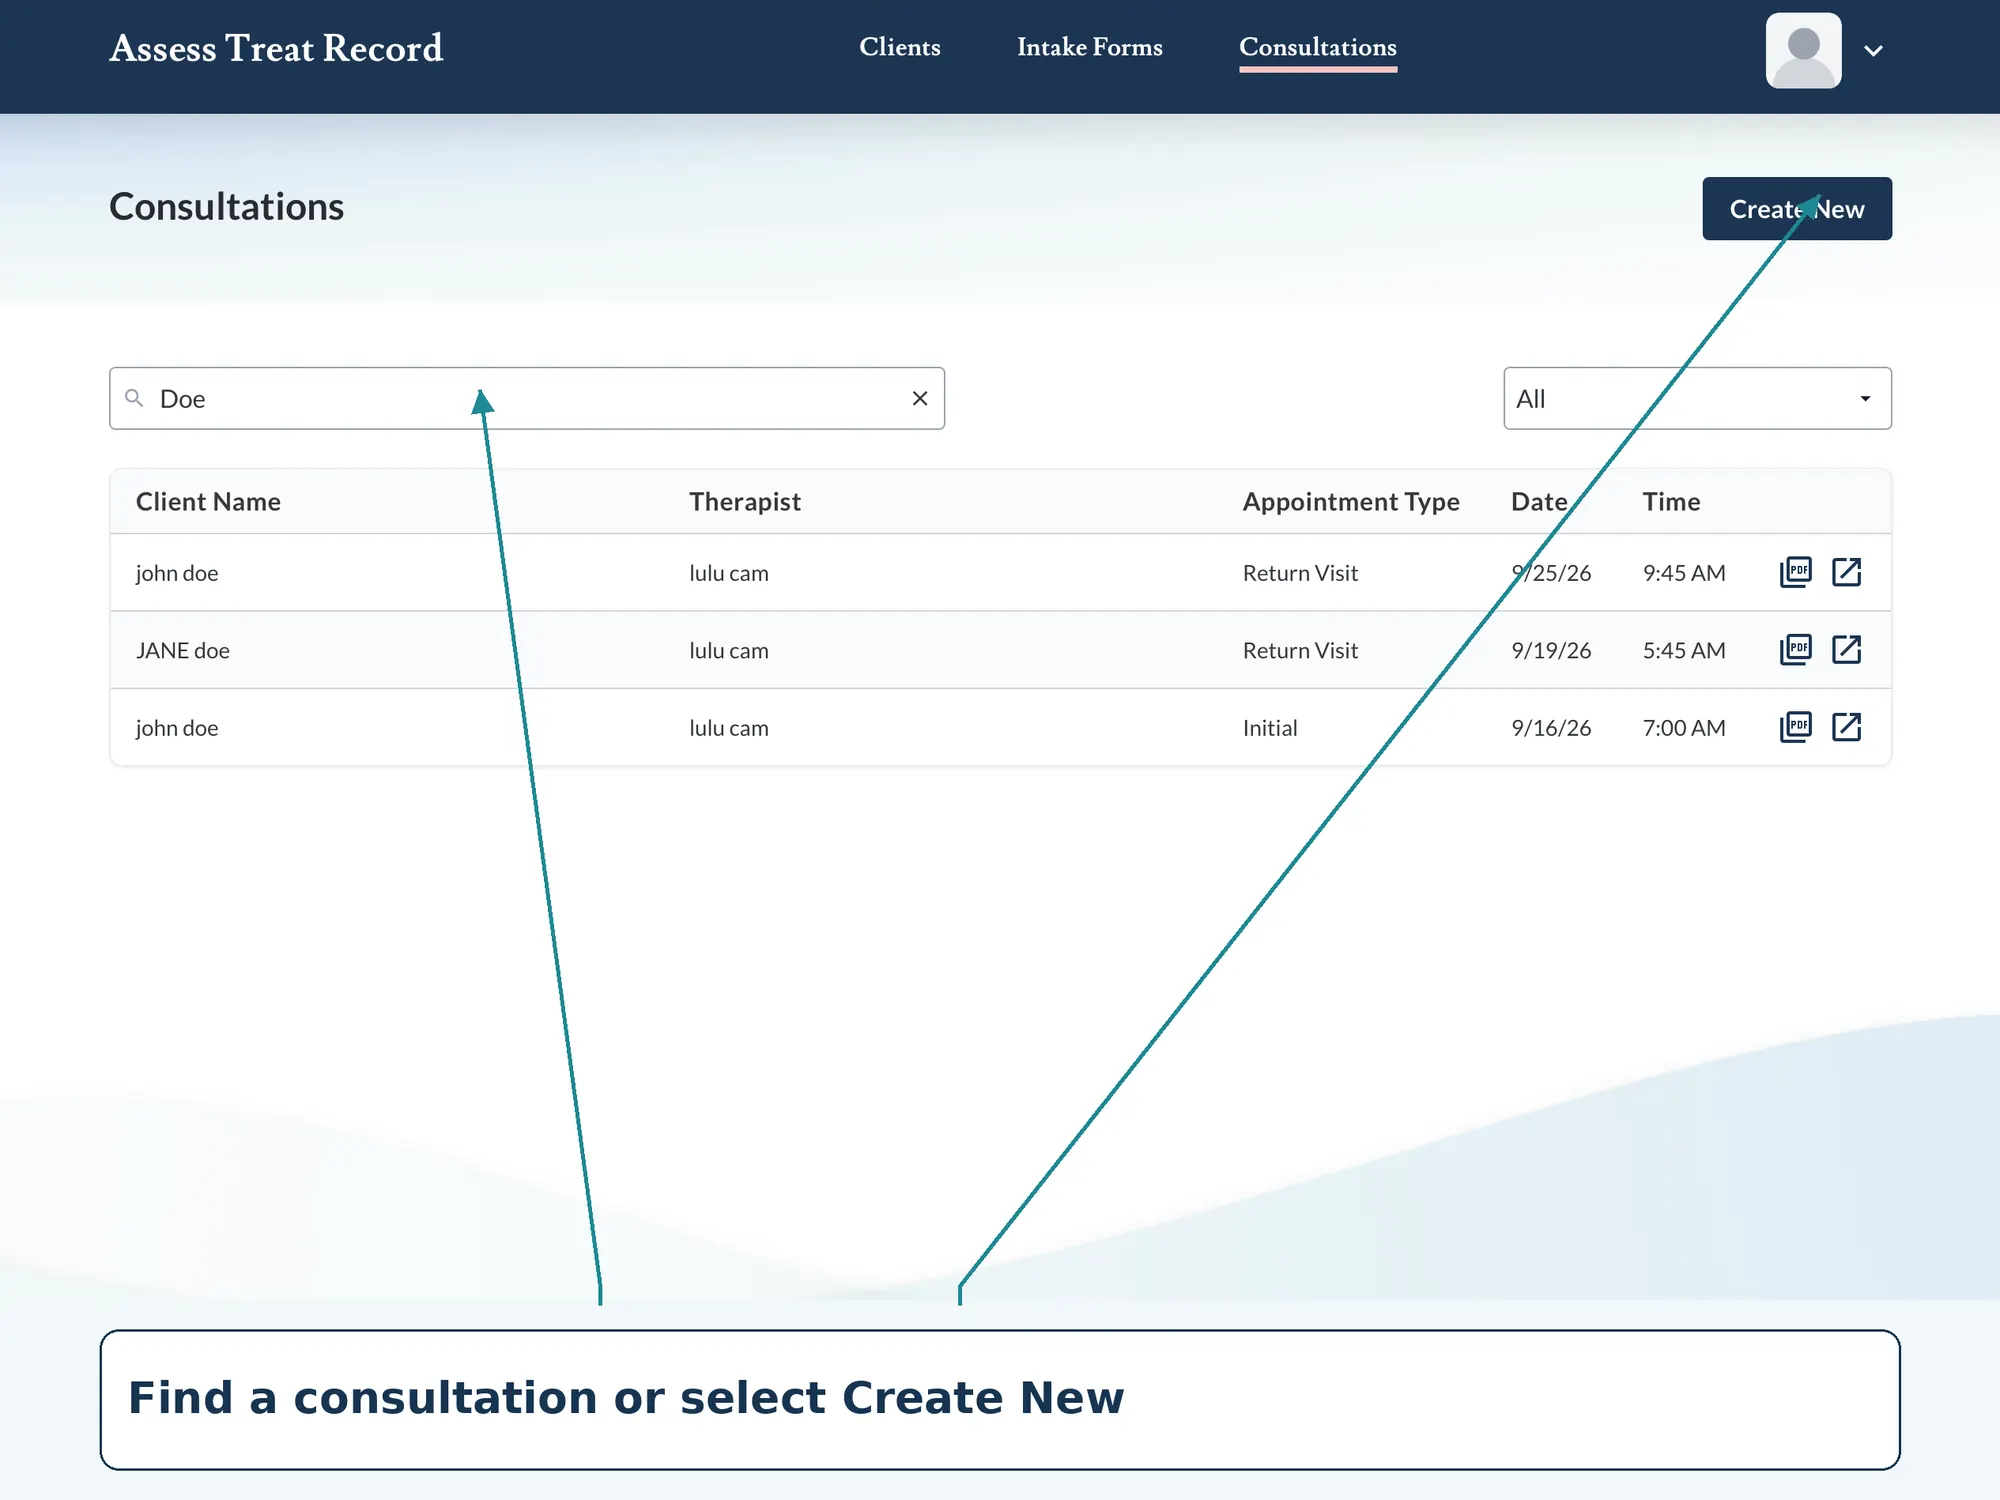This screenshot has width=2000, height=1500.
Task: Click the Initial appointment type cell
Action: (x=1270, y=728)
